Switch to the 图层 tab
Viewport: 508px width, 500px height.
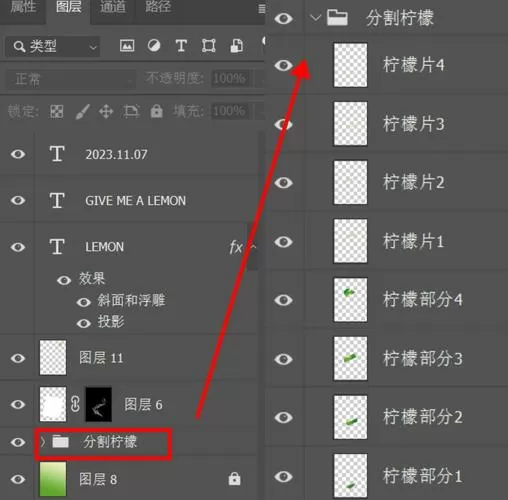click(68, 7)
